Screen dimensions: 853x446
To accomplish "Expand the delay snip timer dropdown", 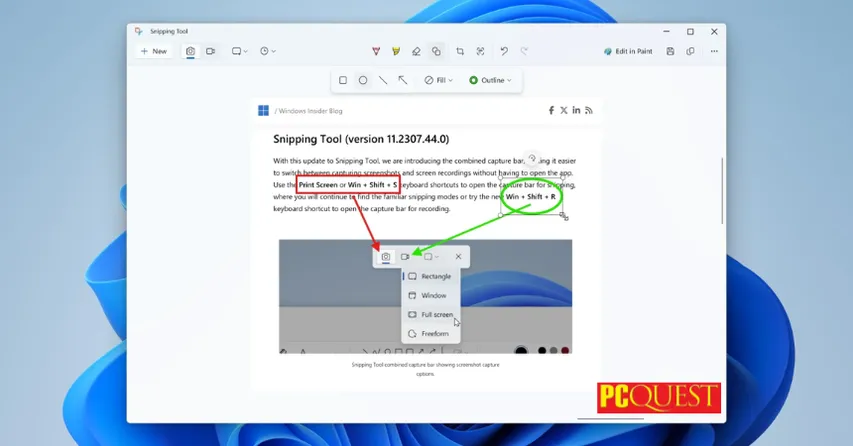I will (x=268, y=51).
